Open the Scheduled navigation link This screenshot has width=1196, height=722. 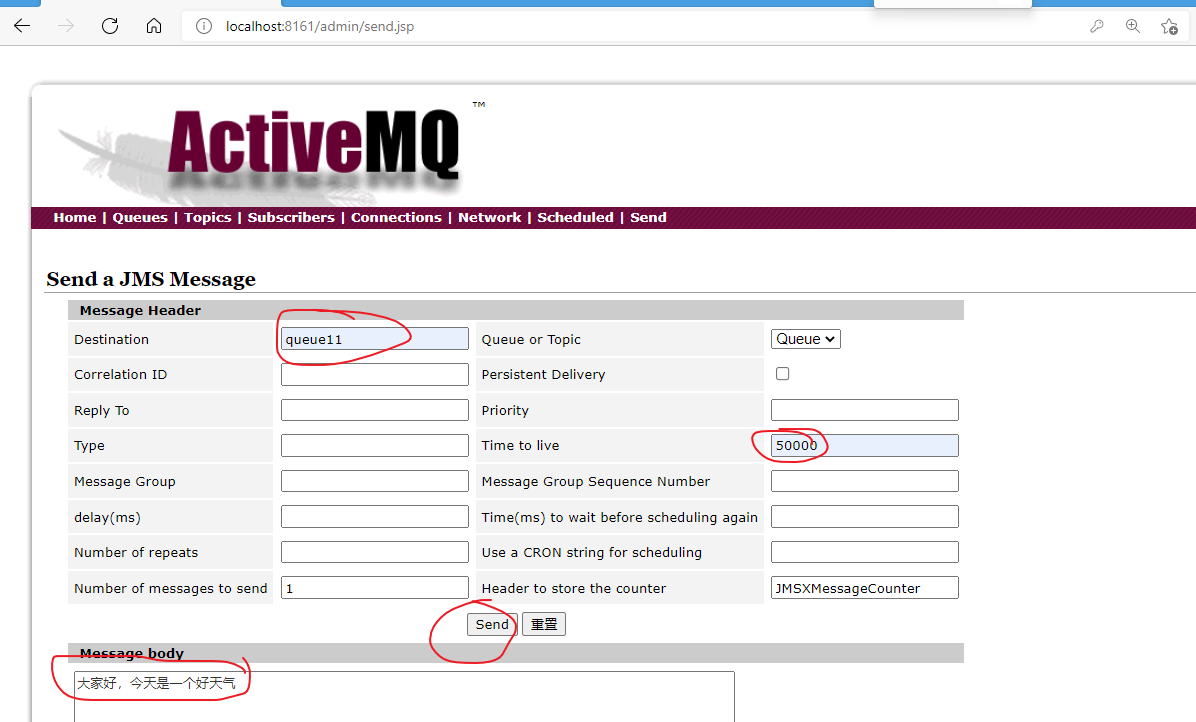tap(575, 217)
